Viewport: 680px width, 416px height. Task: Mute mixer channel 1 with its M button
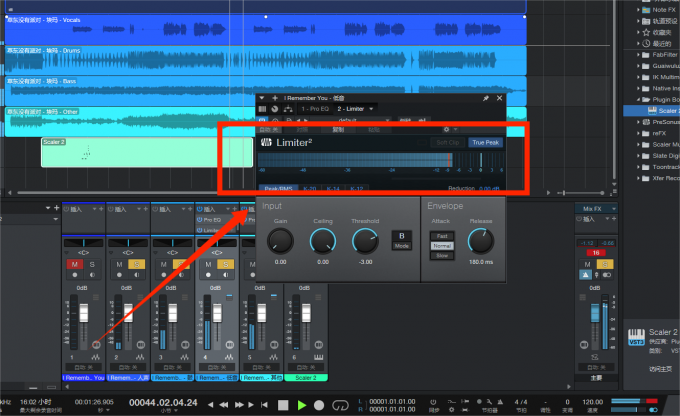75,264
